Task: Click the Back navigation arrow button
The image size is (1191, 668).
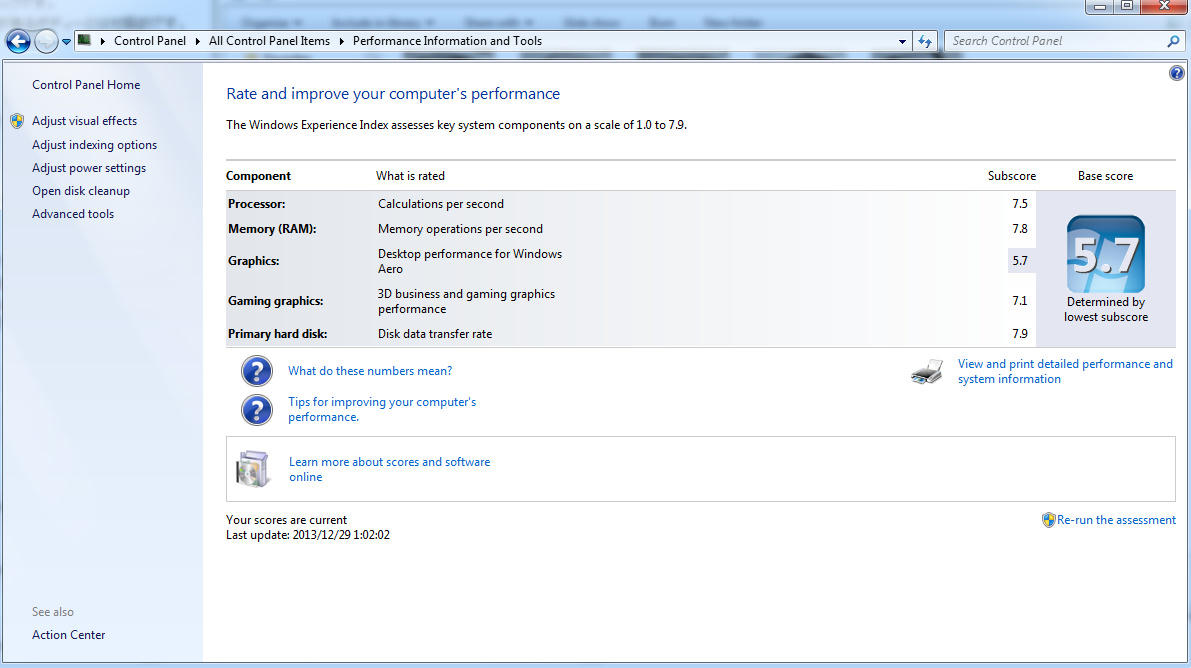Action: [18, 41]
